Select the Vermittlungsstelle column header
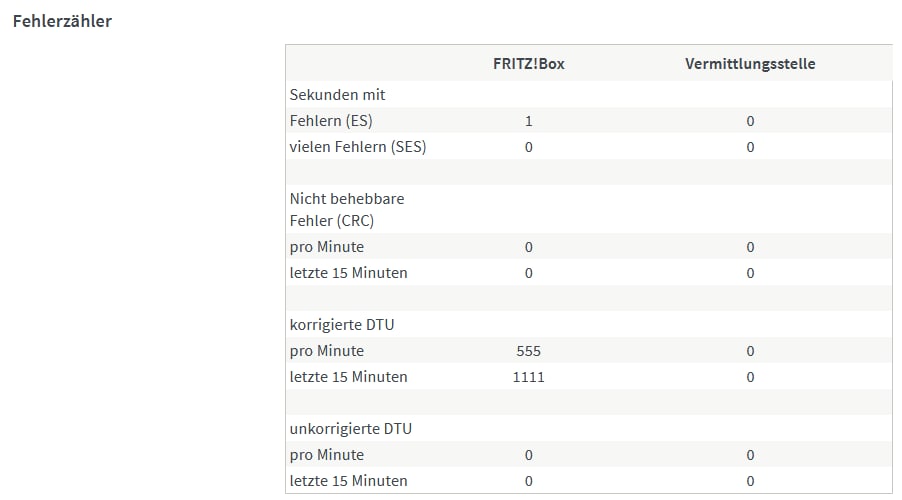This screenshot has height=500, width=902. click(750, 64)
